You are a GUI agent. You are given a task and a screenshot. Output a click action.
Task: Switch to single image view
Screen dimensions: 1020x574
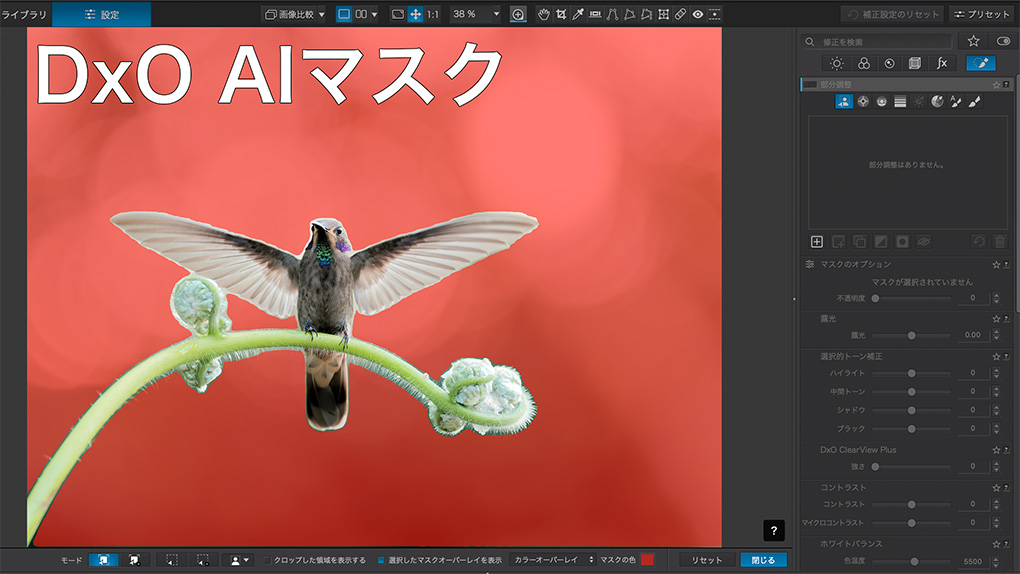(x=344, y=14)
